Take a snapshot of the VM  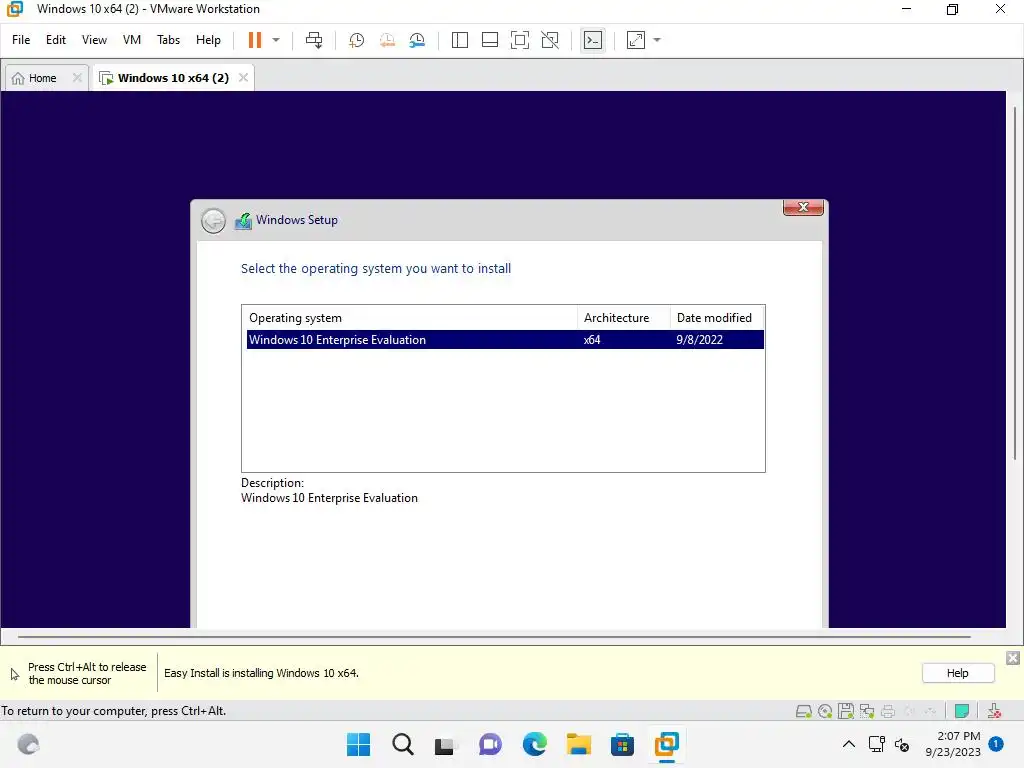[357, 40]
